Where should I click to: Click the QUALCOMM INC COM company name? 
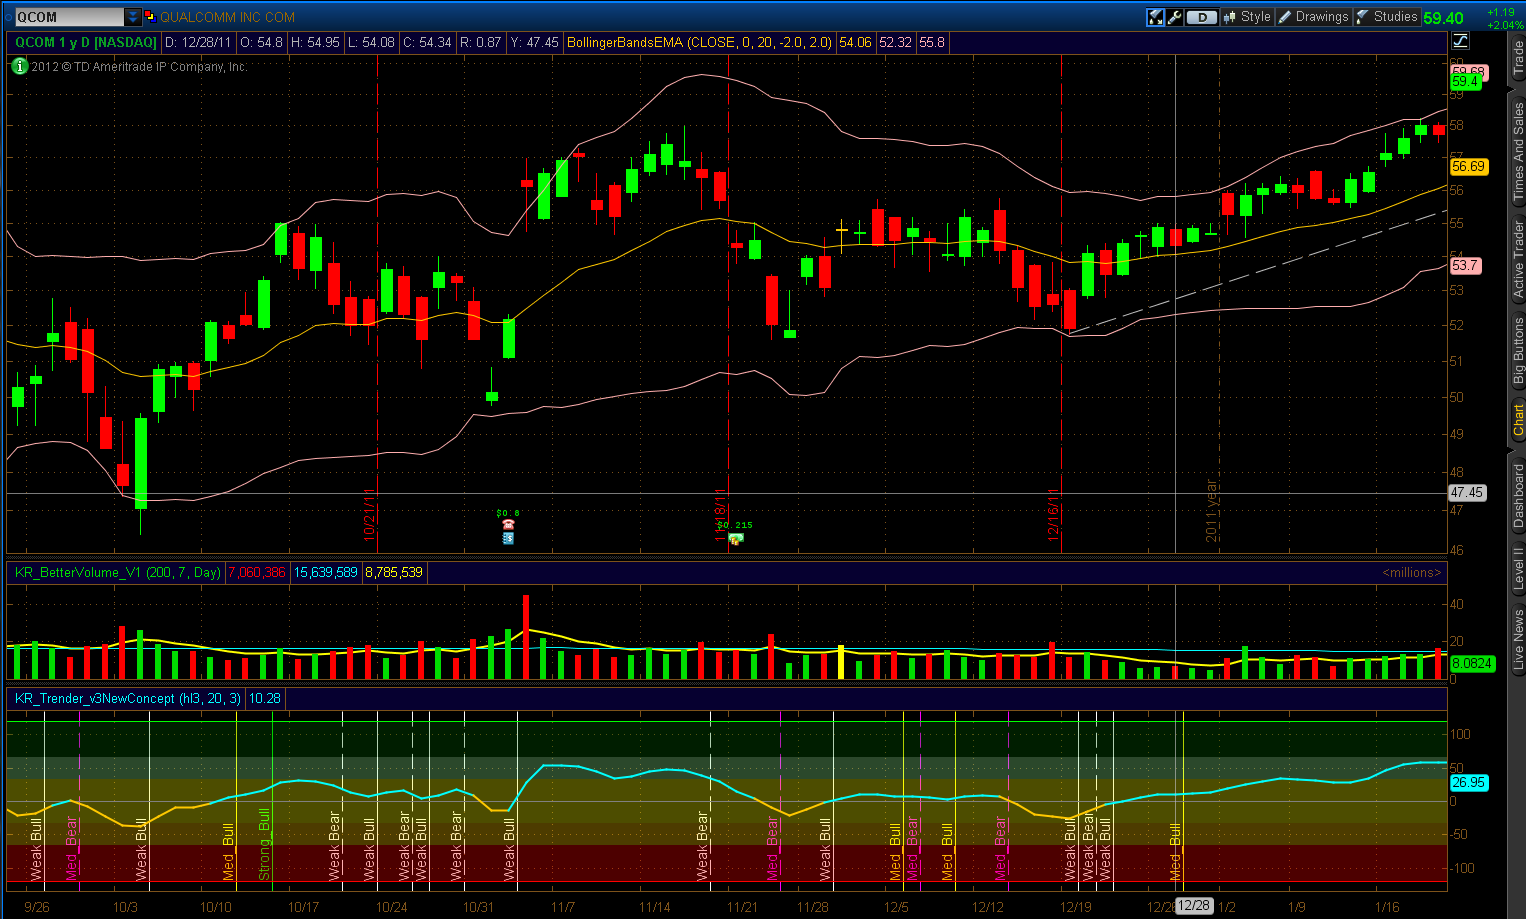tap(227, 17)
